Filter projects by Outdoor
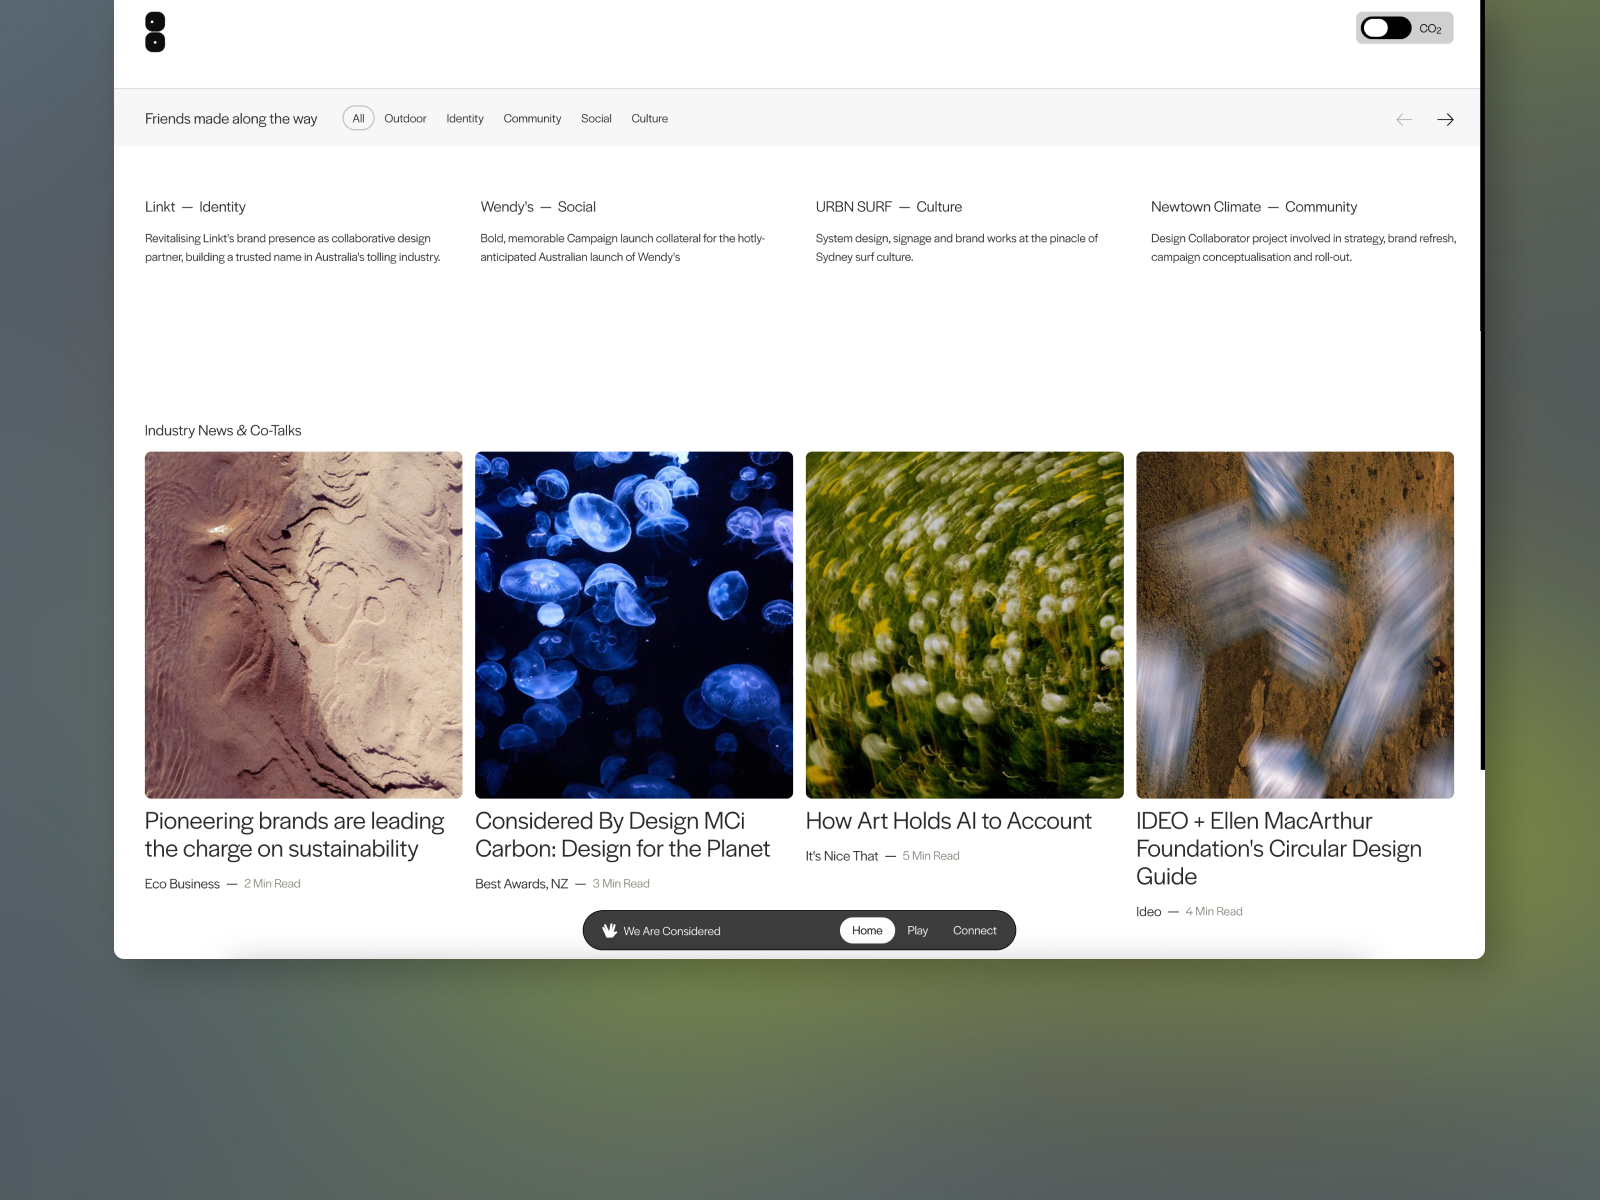The image size is (1600, 1200). tap(405, 118)
